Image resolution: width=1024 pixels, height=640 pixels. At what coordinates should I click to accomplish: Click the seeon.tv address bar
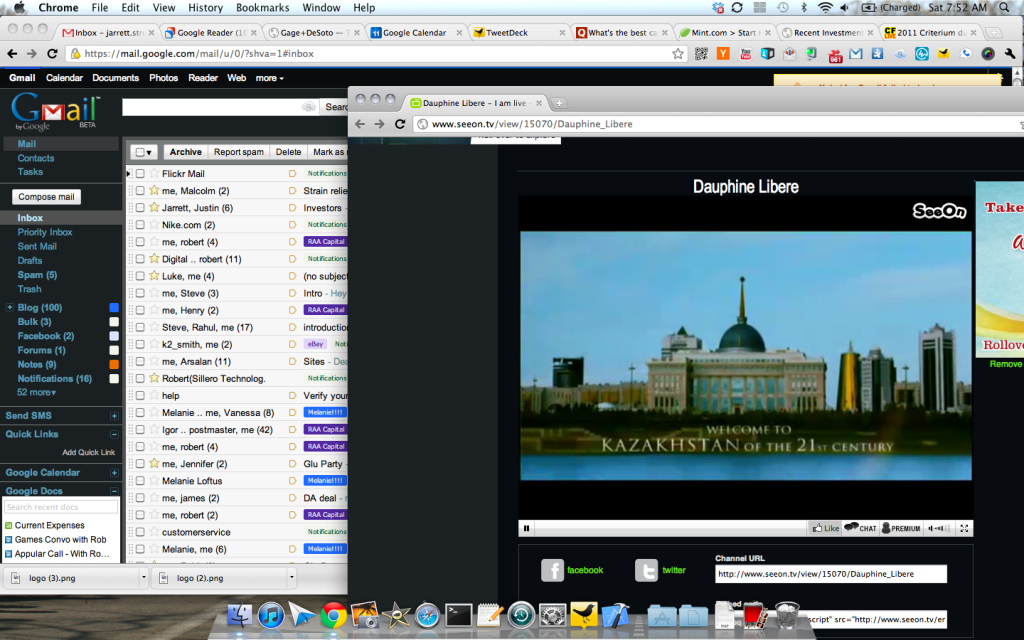tap(718, 124)
